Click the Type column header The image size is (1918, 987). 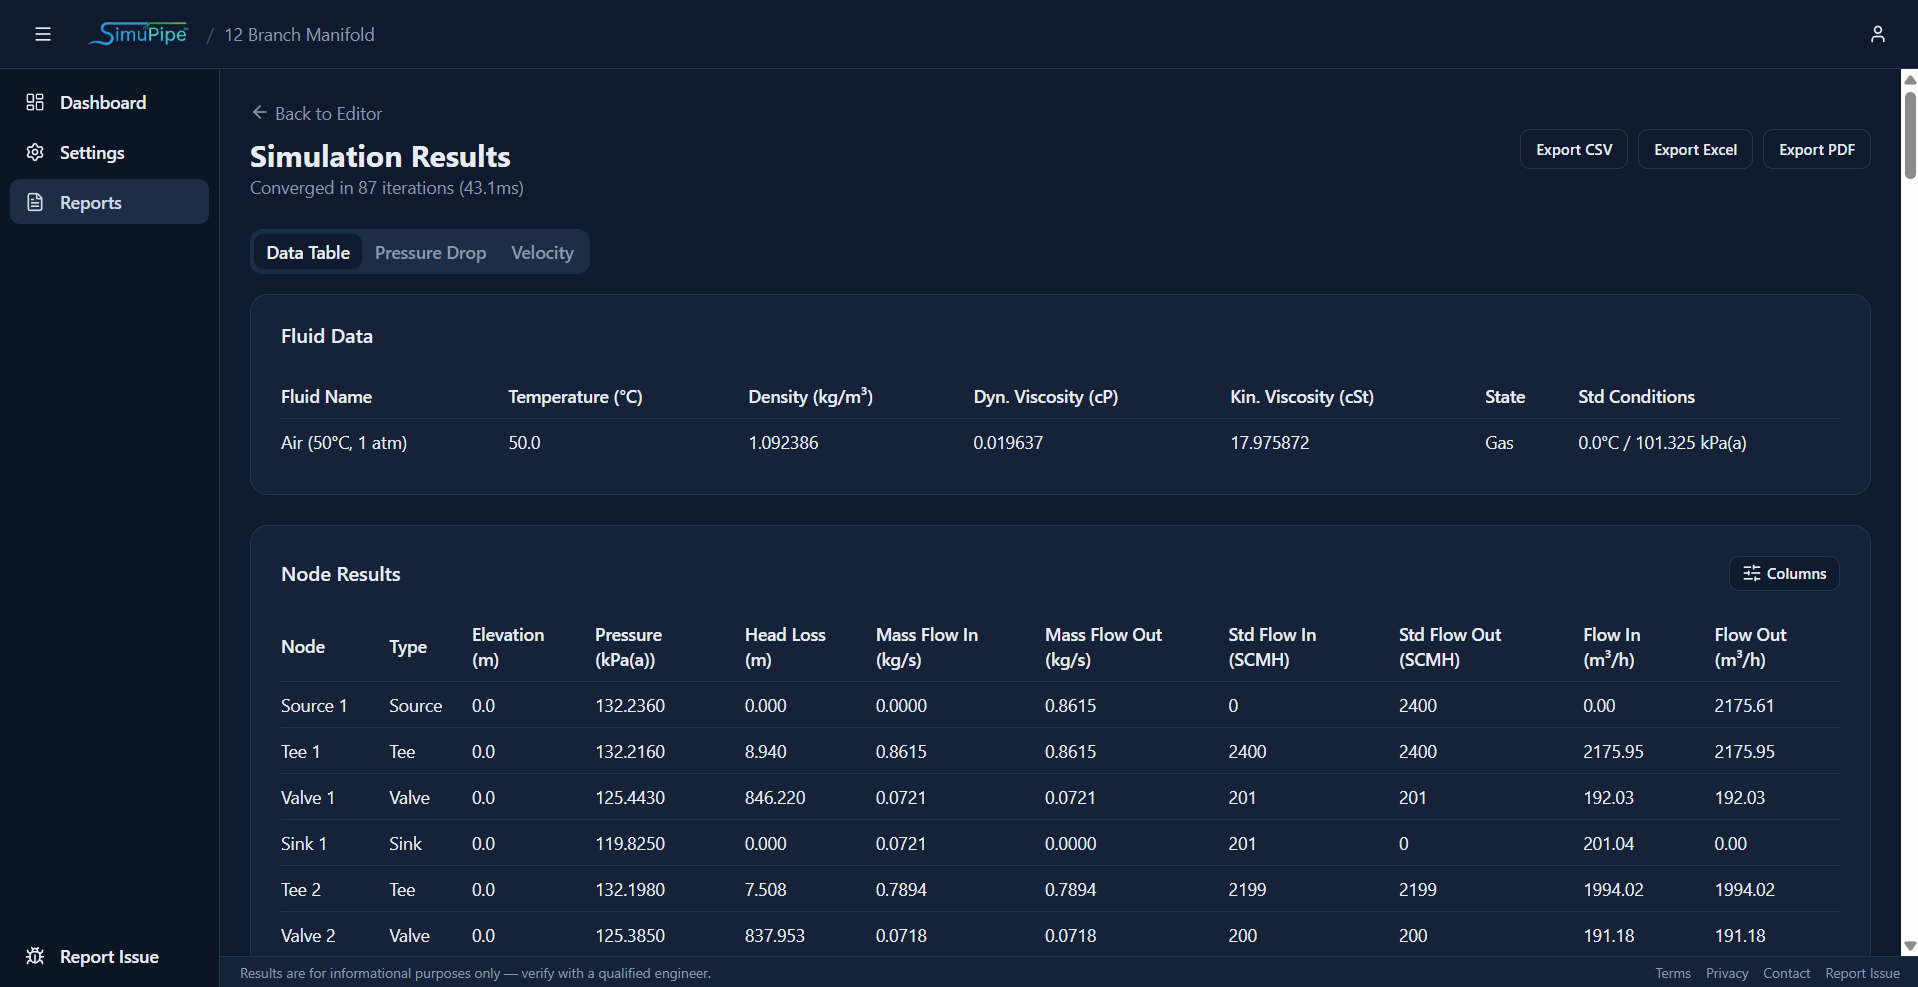click(x=408, y=646)
